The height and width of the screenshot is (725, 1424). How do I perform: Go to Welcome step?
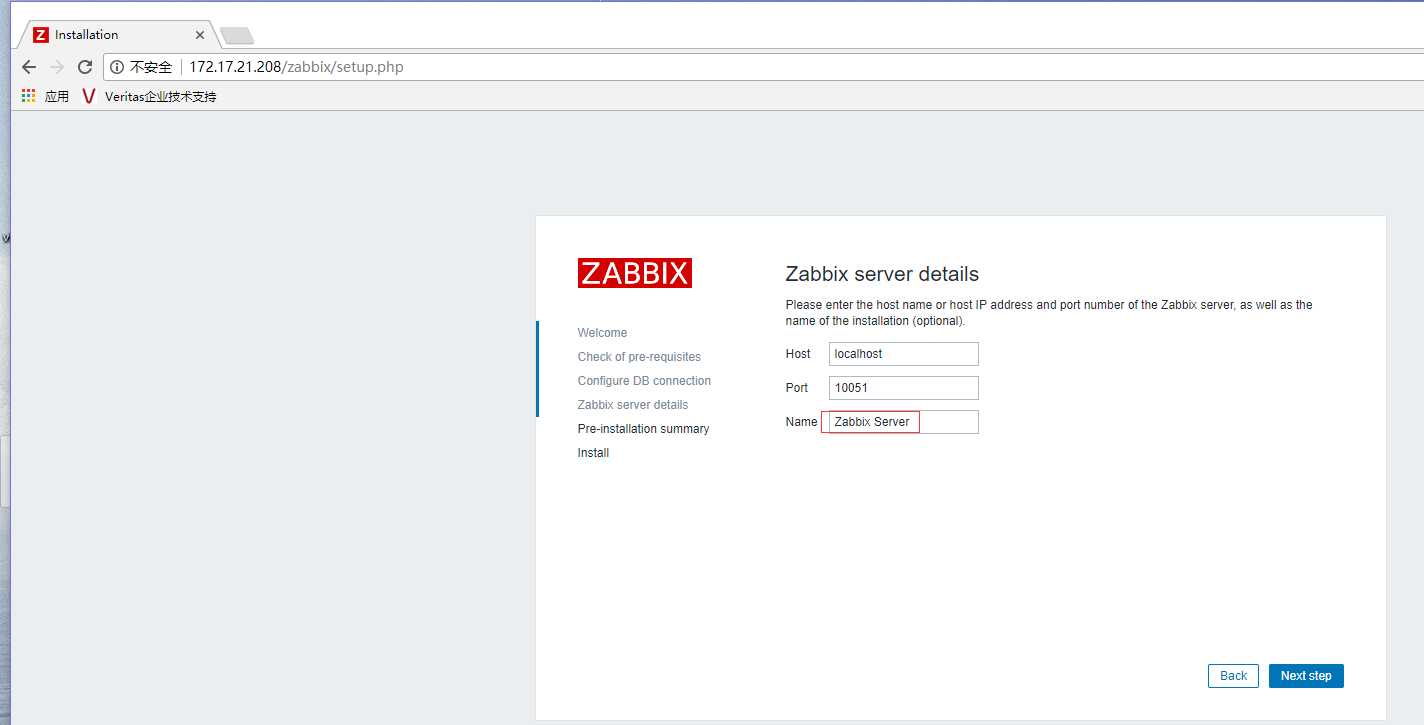coord(602,333)
